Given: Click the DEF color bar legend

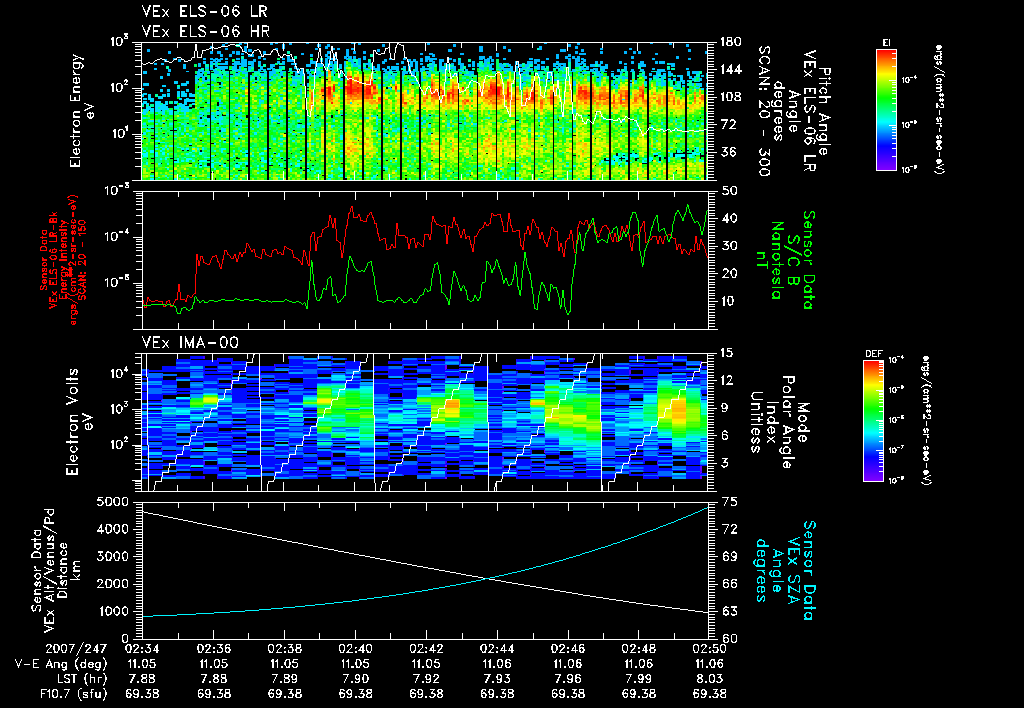Looking at the screenshot, I should [x=874, y=421].
